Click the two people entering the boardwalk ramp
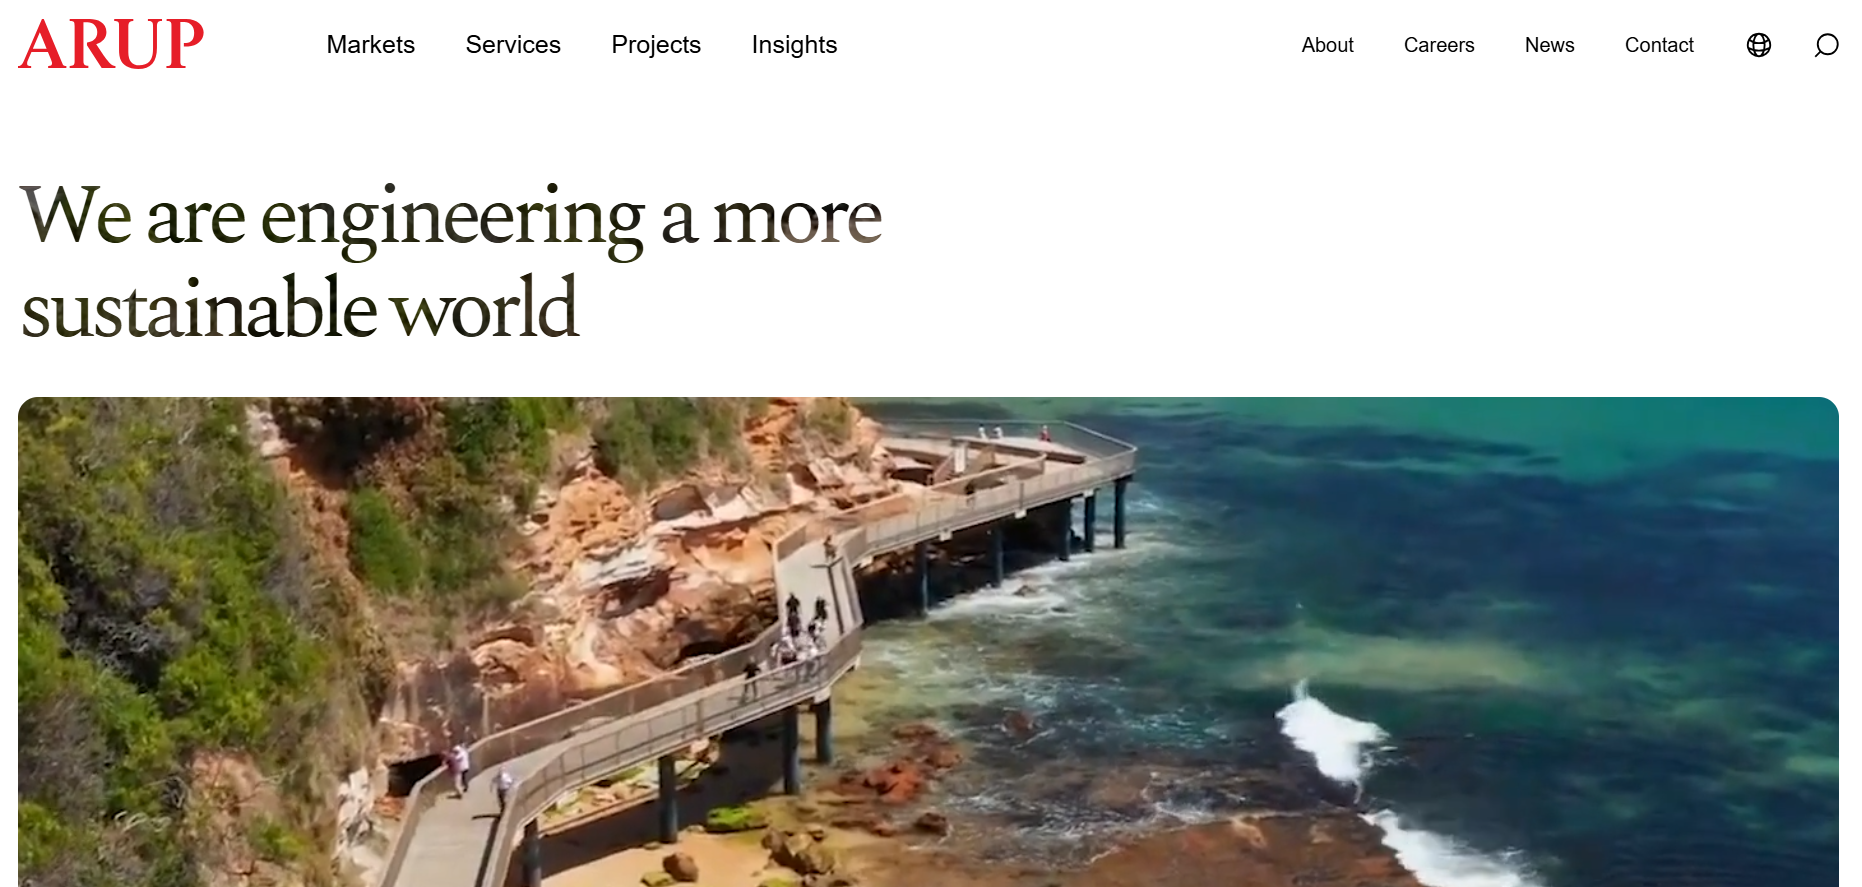This screenshot has width=1862, height=887. [478, 772]
